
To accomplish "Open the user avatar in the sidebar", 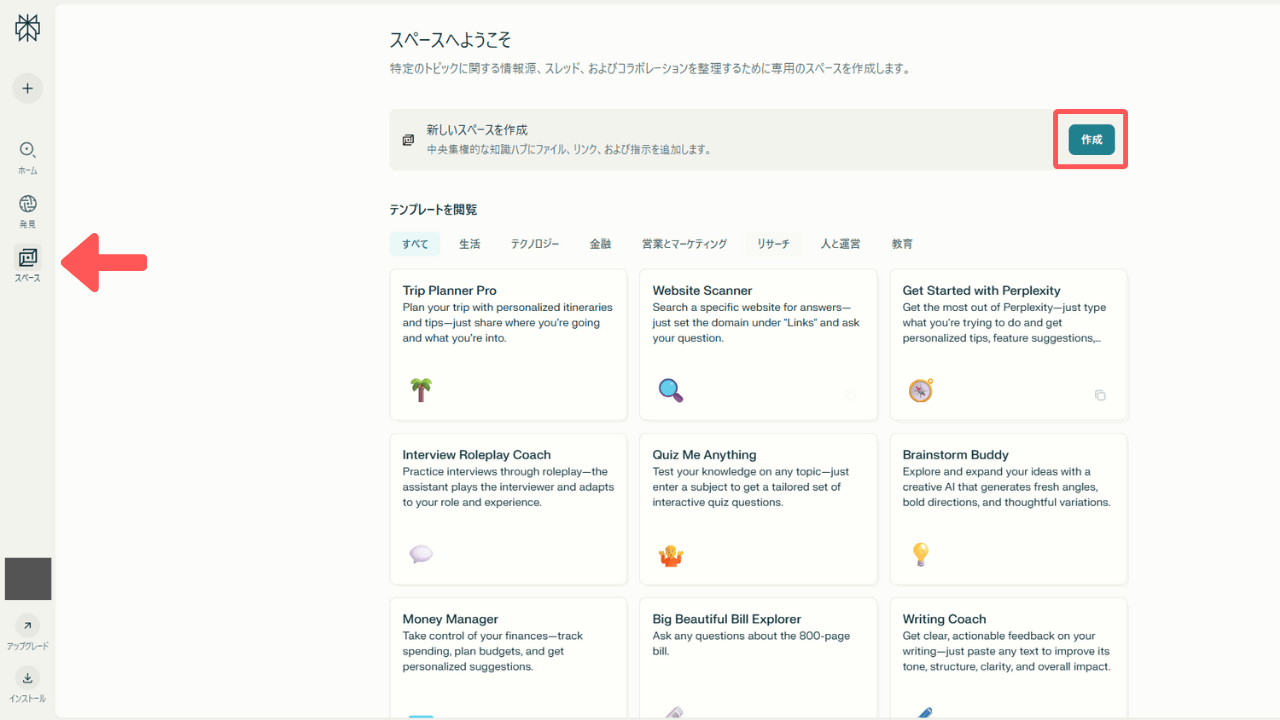I will [x=28, y=579].
